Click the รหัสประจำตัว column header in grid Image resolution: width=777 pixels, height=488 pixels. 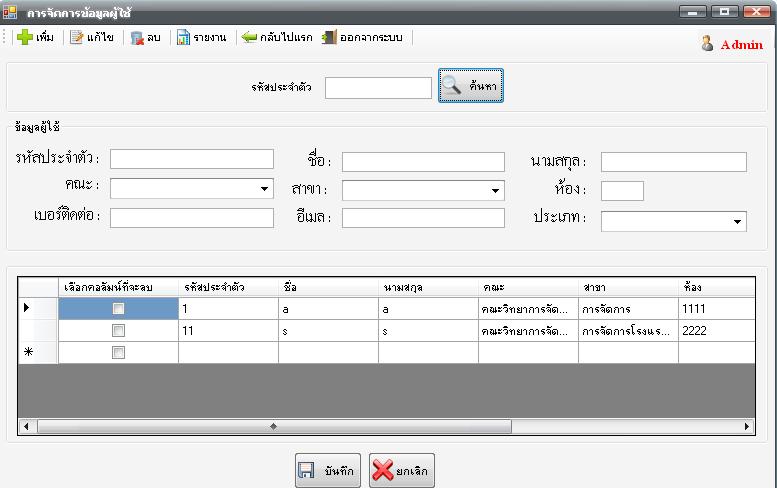(228, 287)
